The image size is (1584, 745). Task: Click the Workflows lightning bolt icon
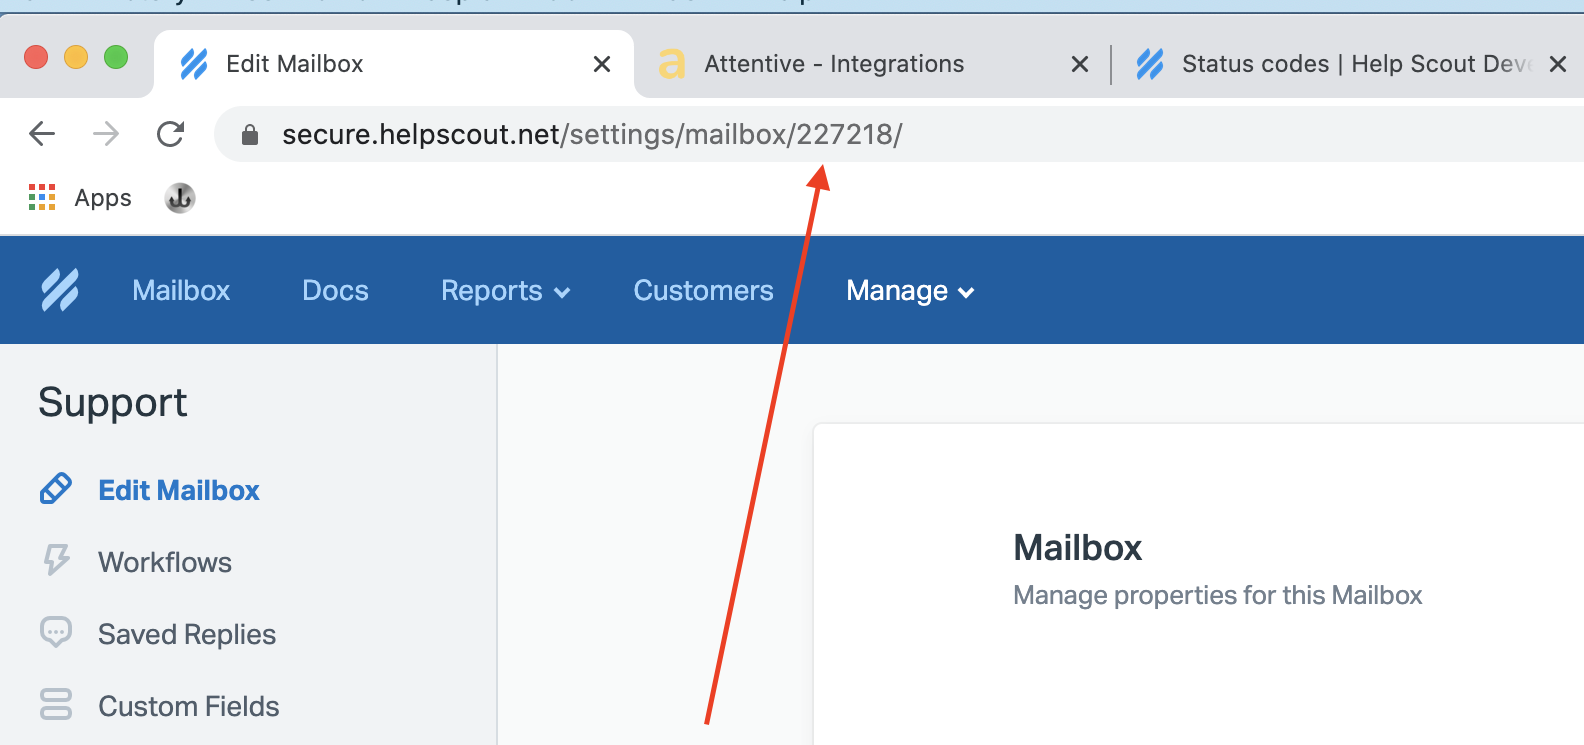(x=56, y=560)
